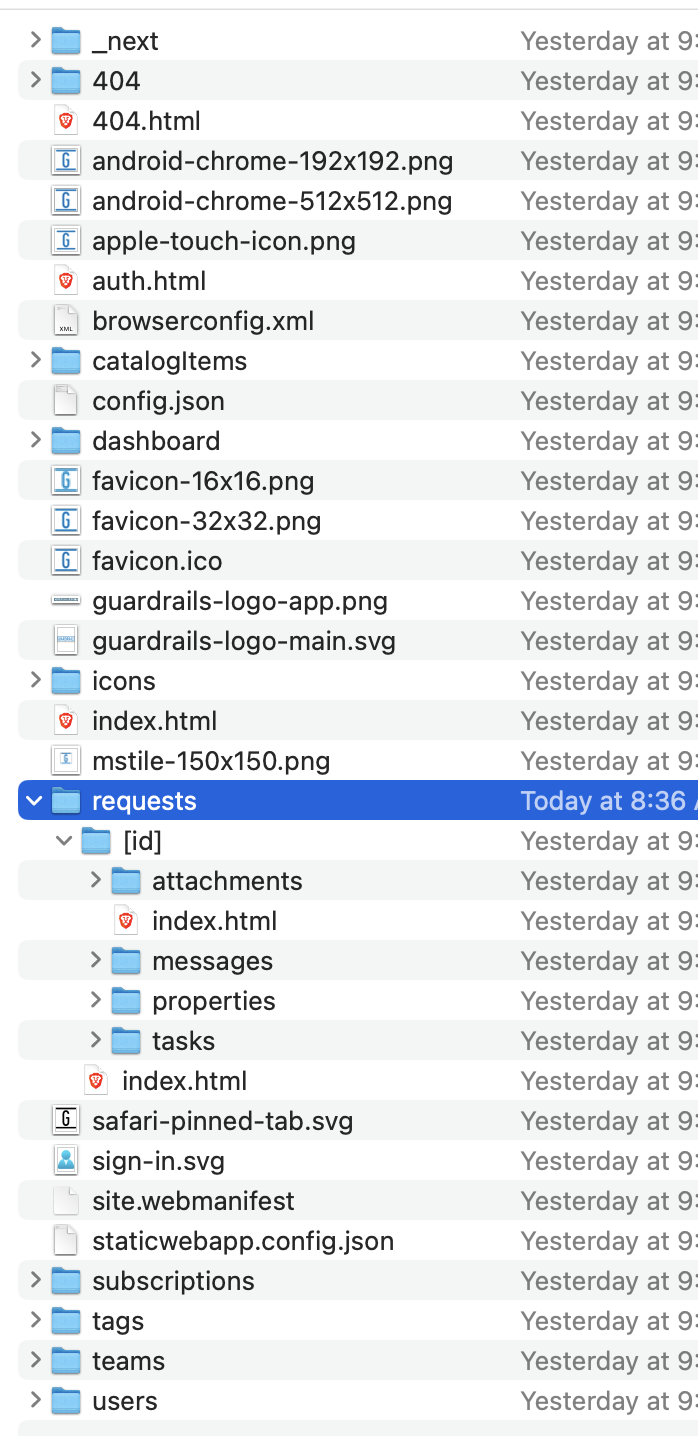Expand the 404 folder chevron

pyautogui.click(x=35, y=80)
